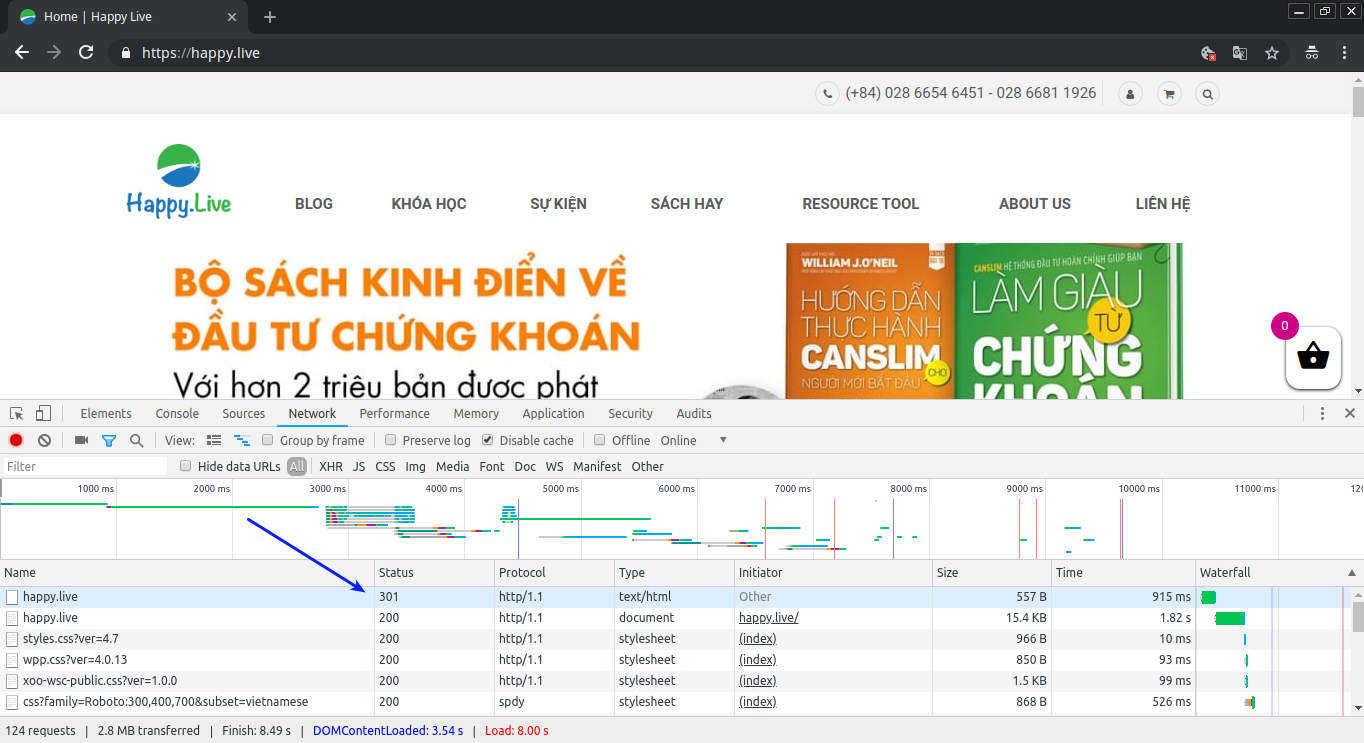The height and width of the screenshot is (743, 1364).
Task: Click the phone icon beside the number
Action: coord(827,94)
